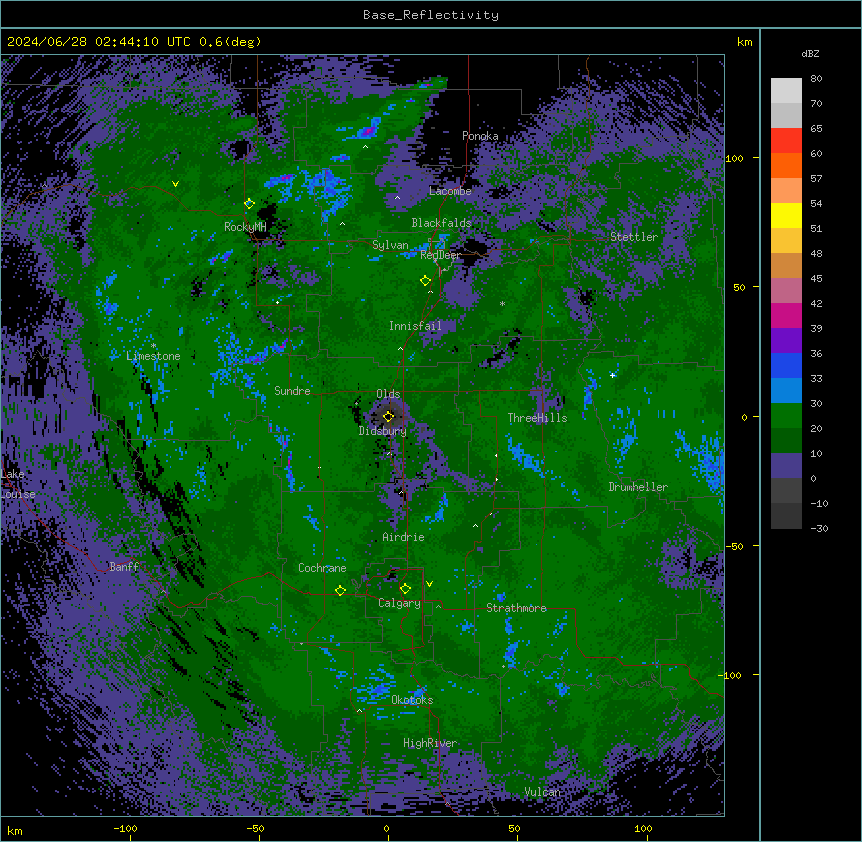Screen dimensions: 862x842
Task: Click the Innisfail city label
Action: pos(415,326)
